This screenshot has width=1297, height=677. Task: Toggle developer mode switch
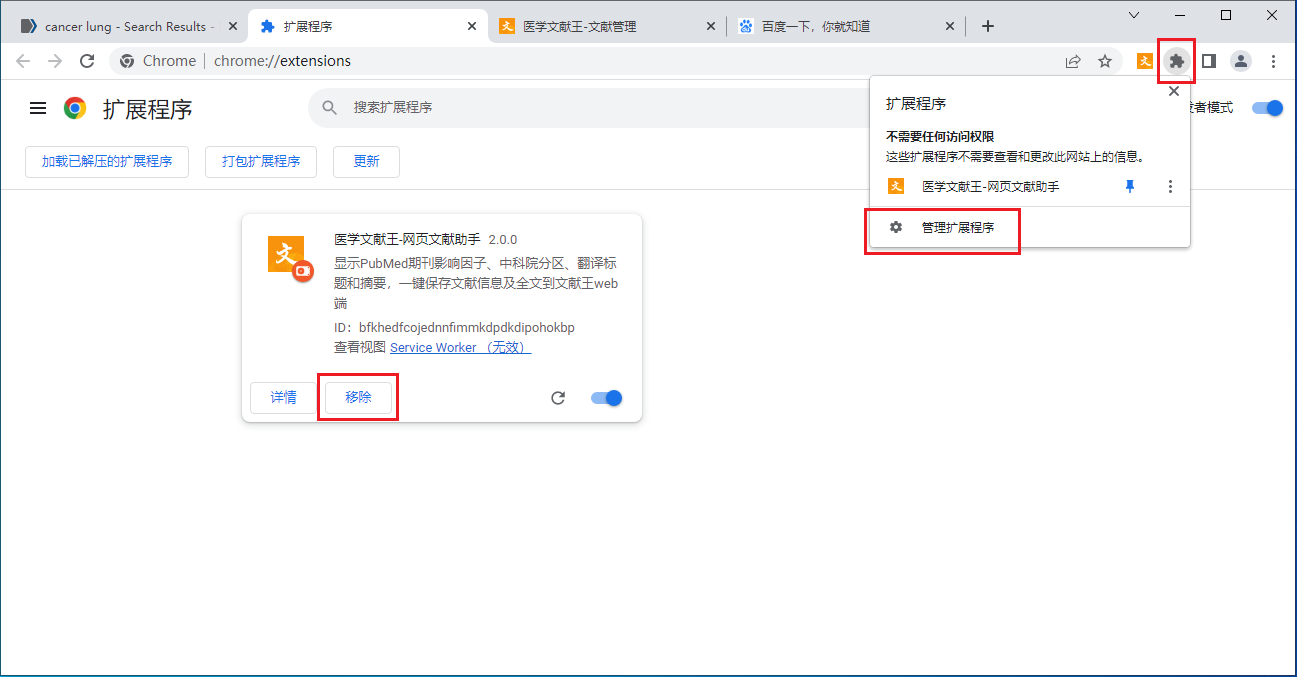click(1267, 108)
